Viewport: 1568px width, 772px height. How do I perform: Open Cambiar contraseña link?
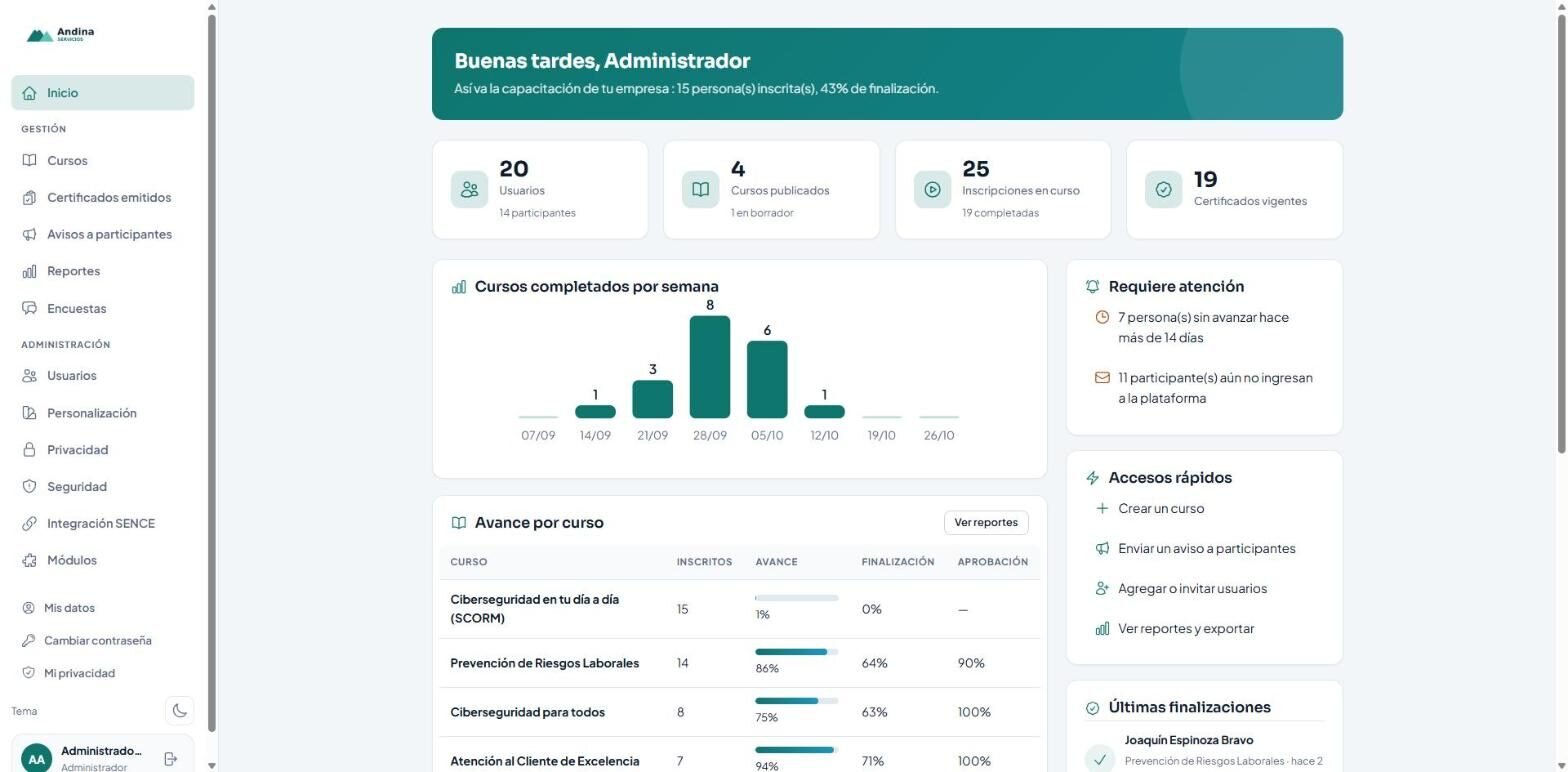tap(103, 640)
